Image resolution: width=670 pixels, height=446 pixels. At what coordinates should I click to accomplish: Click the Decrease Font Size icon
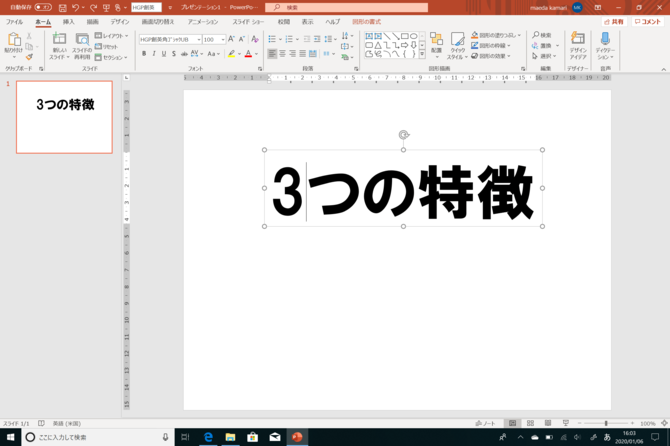point(241,39)
